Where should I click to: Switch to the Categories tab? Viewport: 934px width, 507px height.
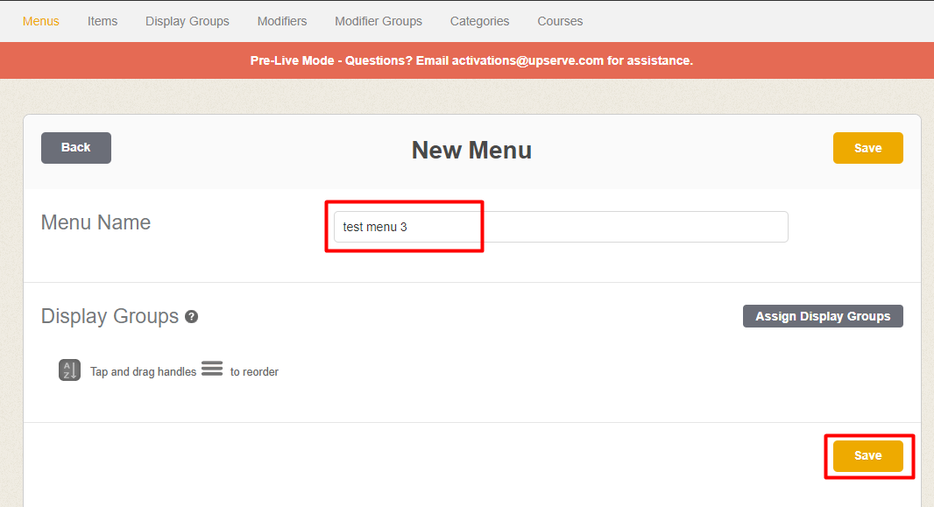[x=479, y=21]
